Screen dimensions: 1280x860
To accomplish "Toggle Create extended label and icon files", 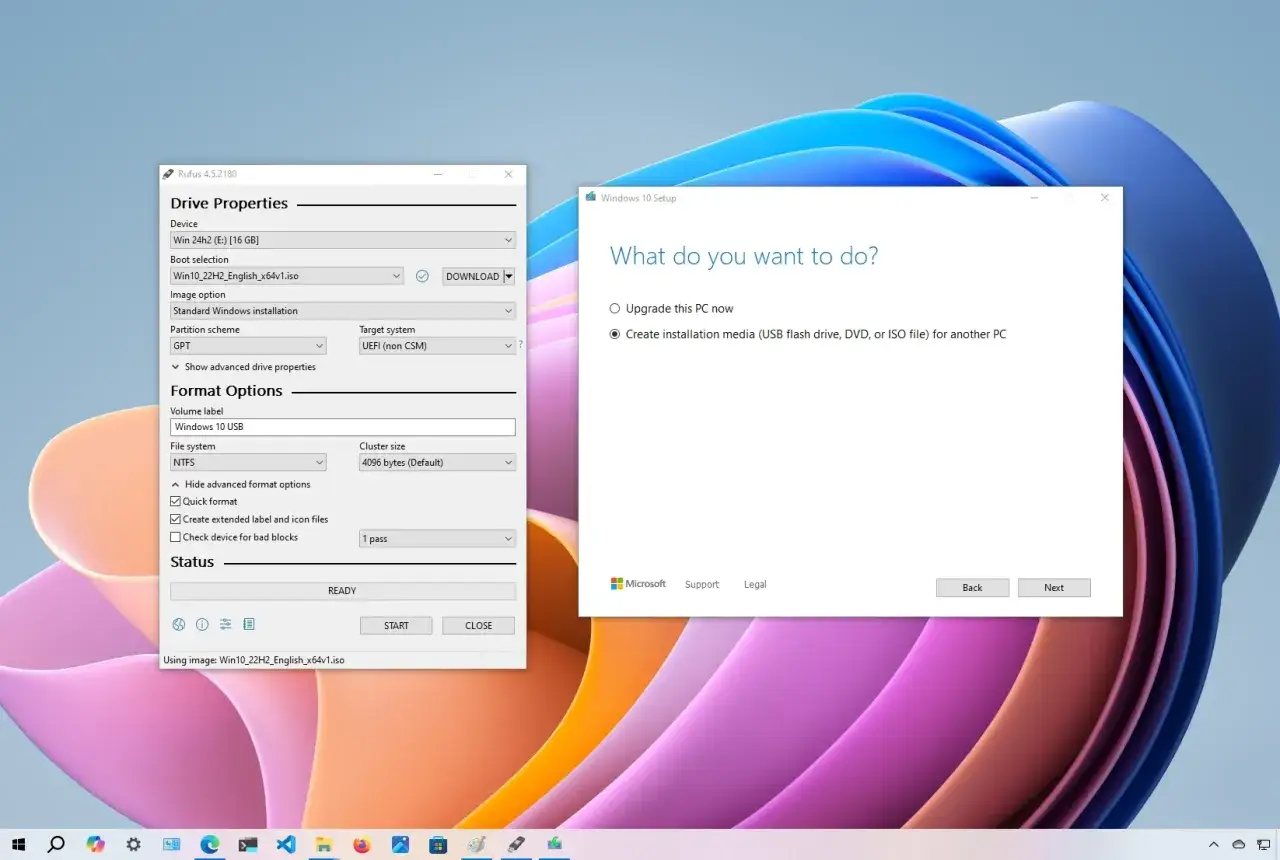I will point(176,519).
